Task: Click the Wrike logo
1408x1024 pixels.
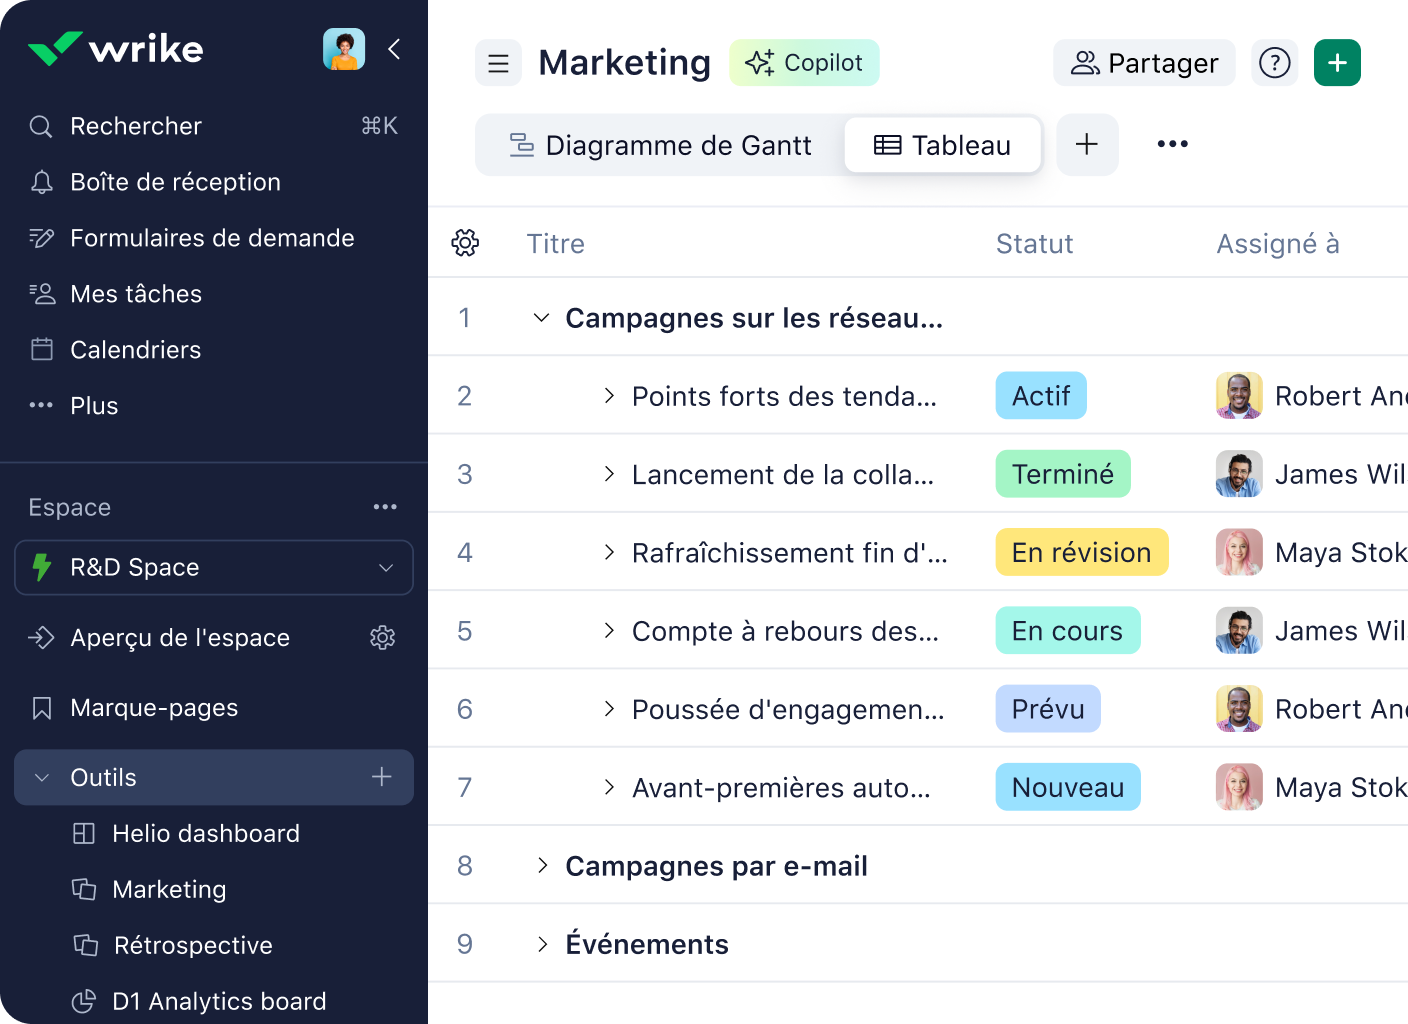Action: tap(115, 48)
